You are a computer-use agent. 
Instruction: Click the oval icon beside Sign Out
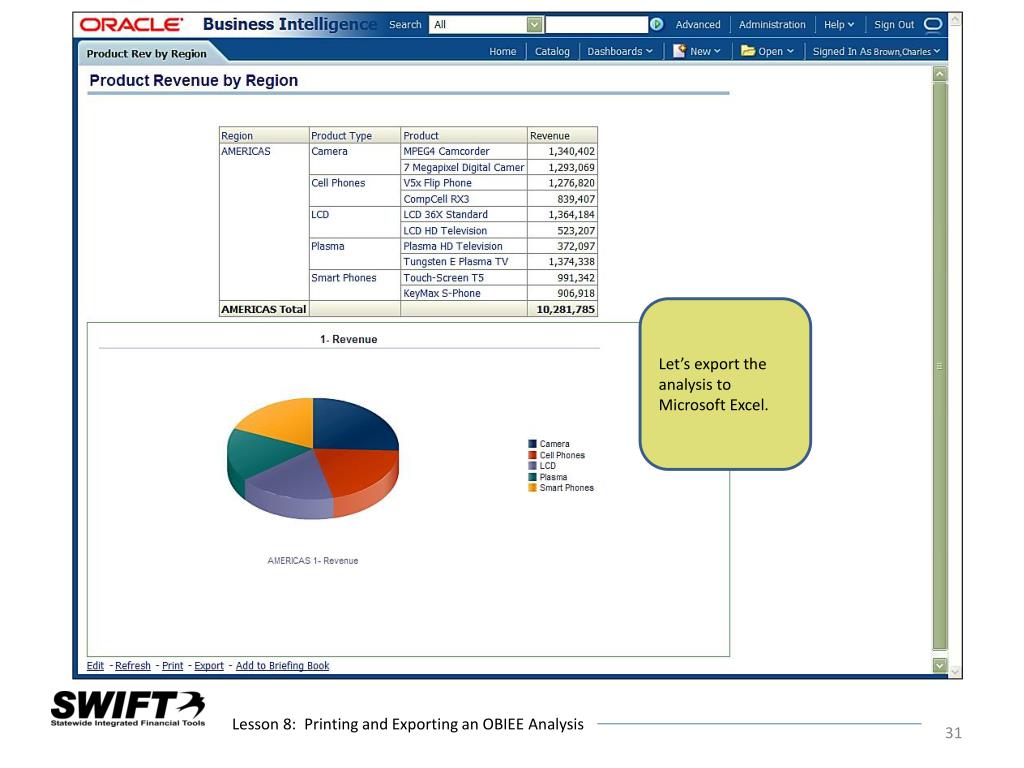click(x=933, y=24)
